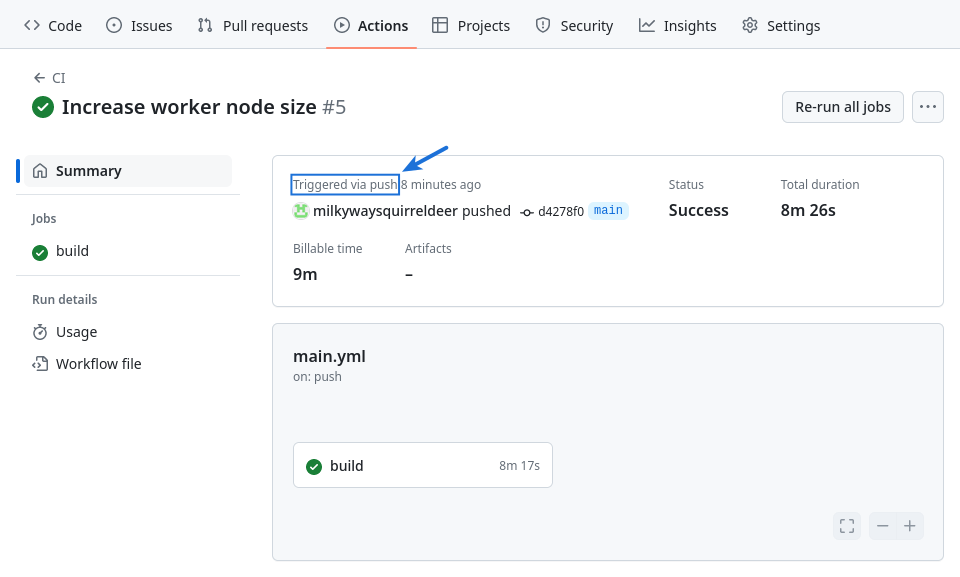Click the main branch label
The image size is (960, 577).
click(x=608, y=211)
